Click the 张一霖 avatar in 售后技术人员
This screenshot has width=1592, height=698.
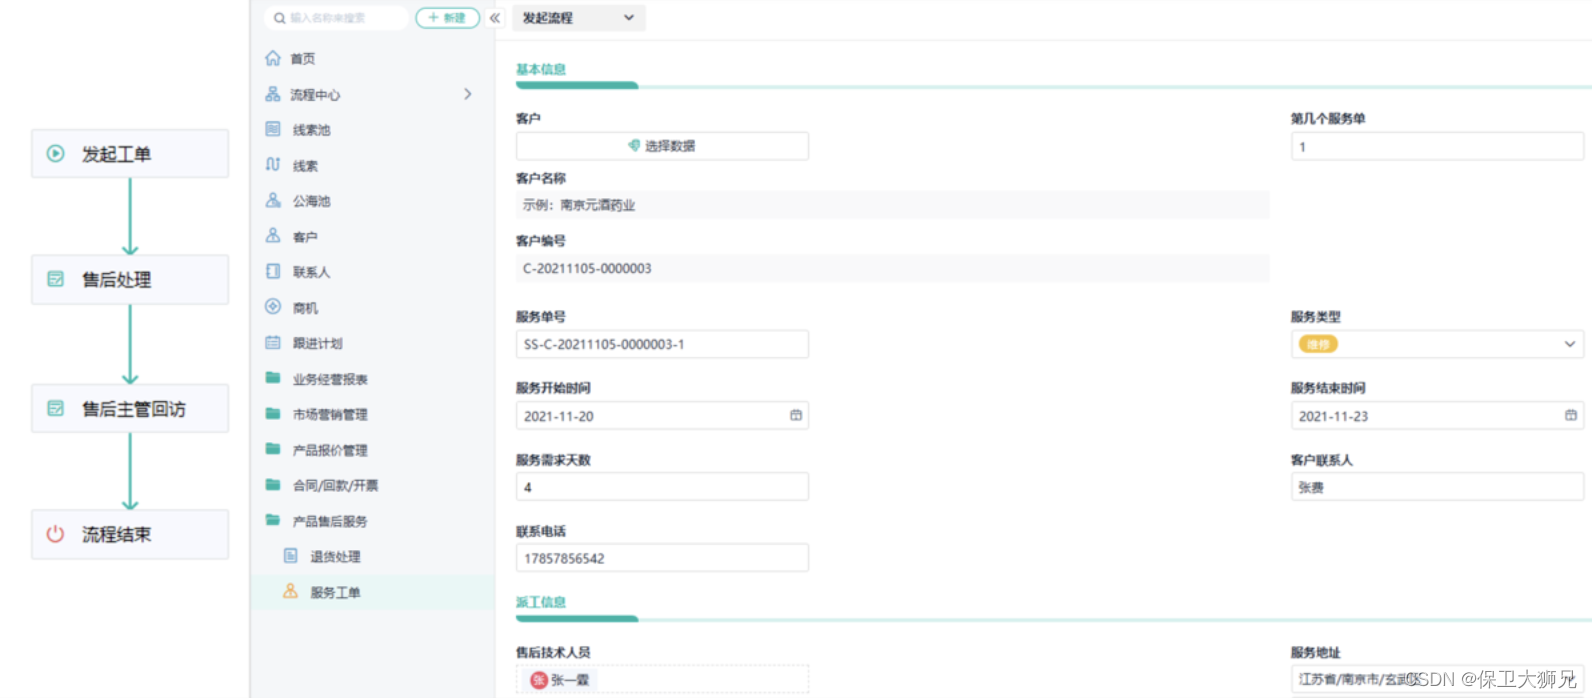[x=539, y=680]
